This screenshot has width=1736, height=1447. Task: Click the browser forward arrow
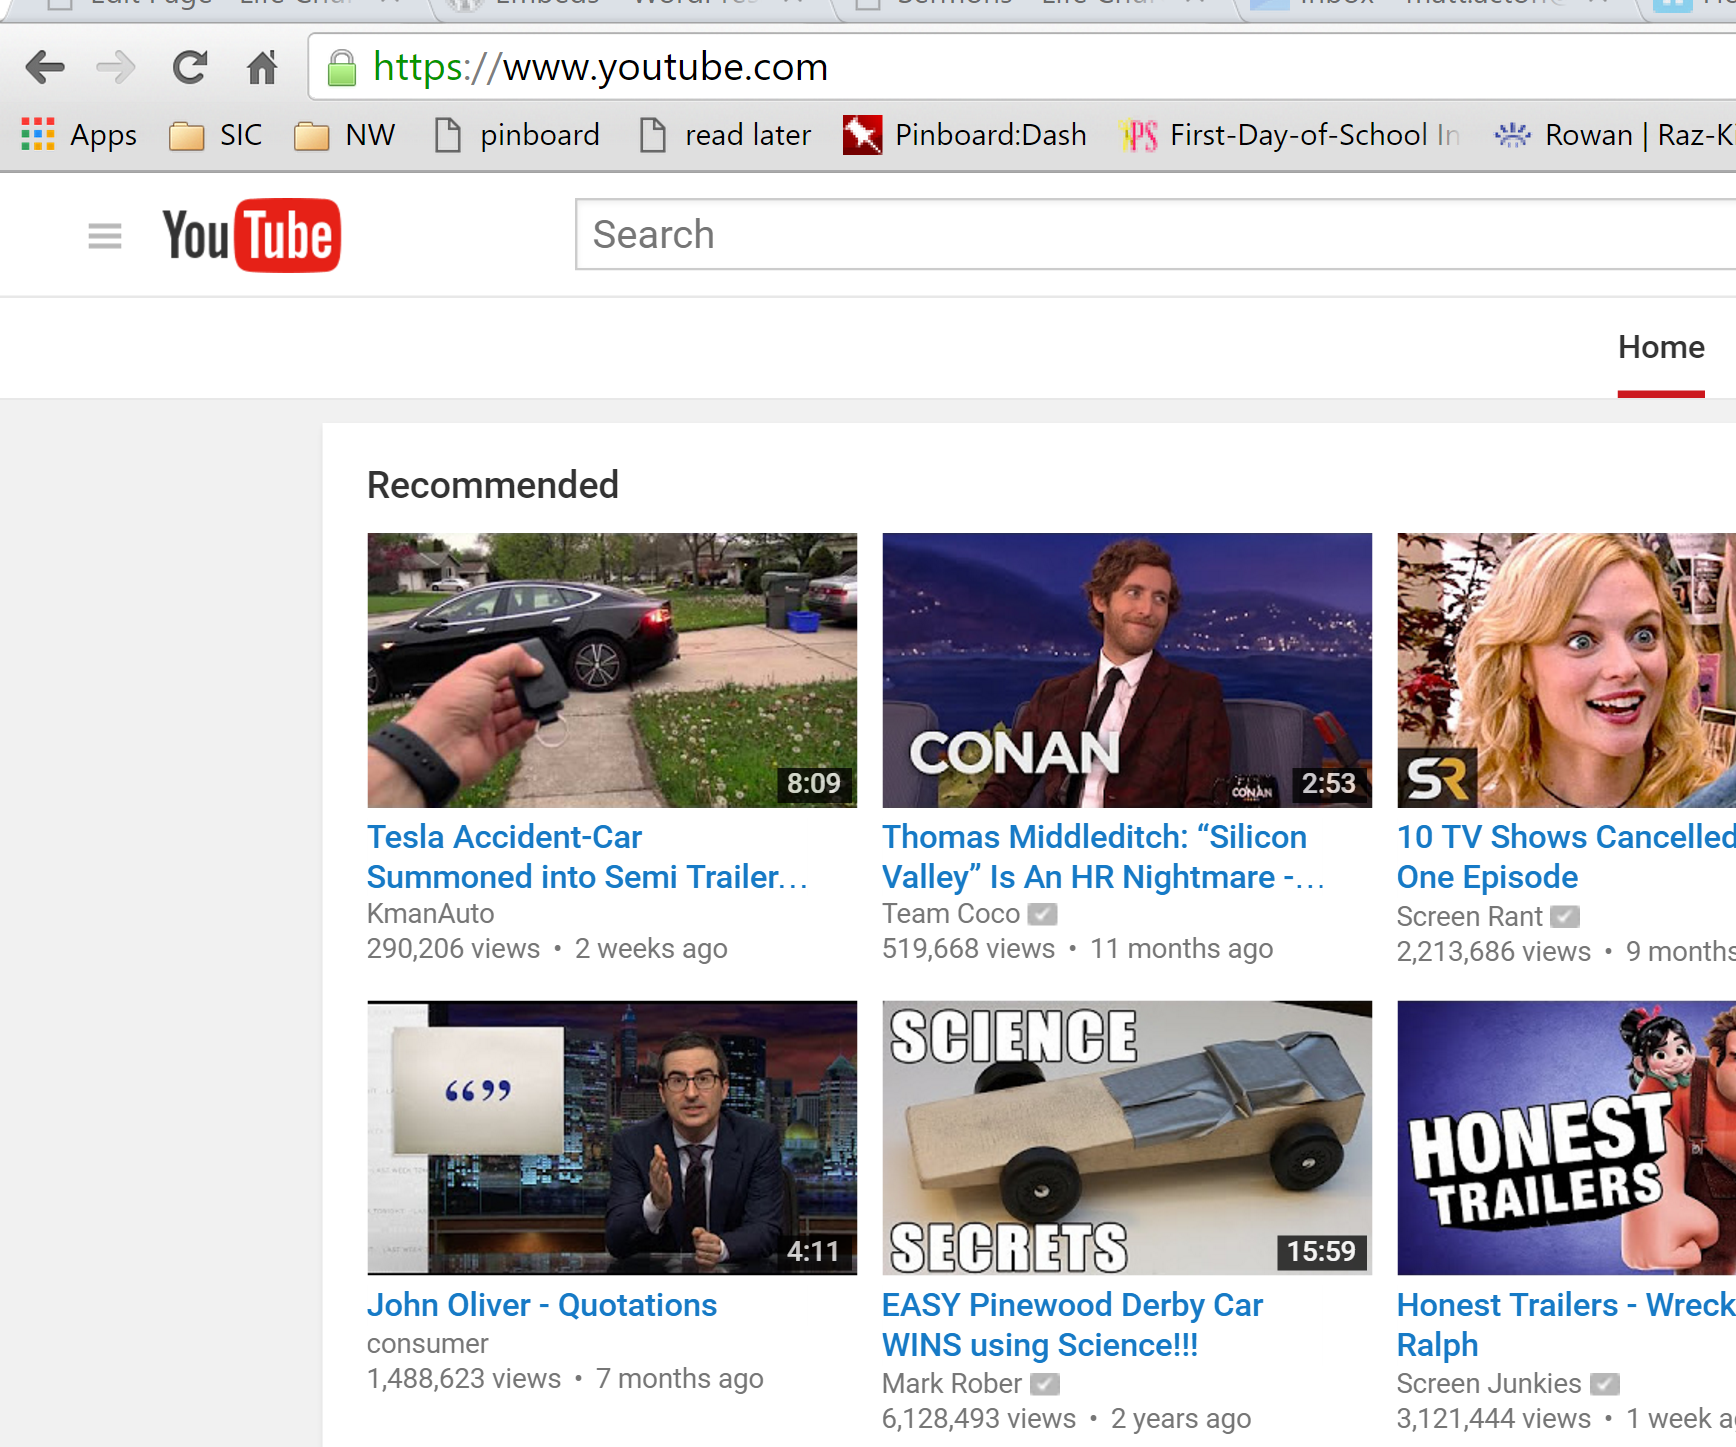(116, 68)
